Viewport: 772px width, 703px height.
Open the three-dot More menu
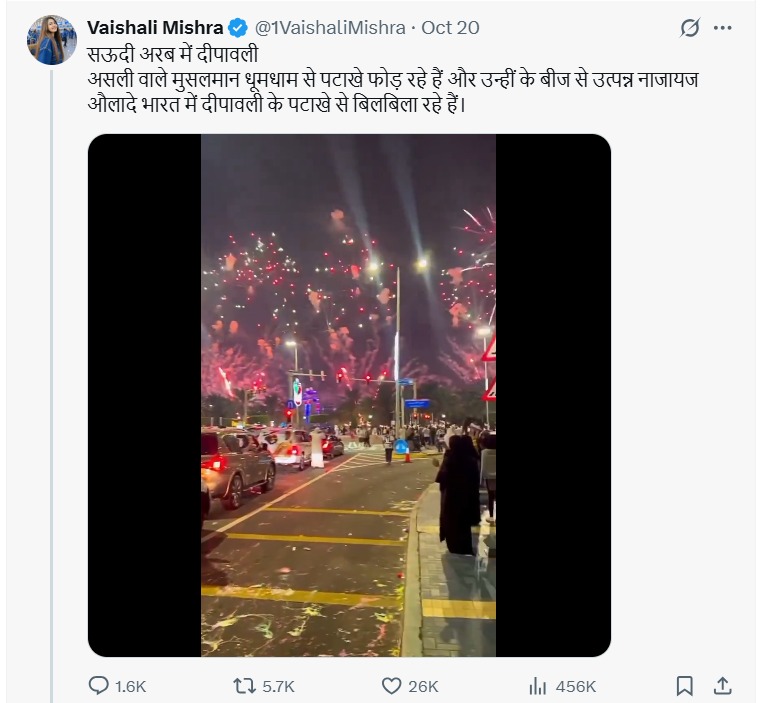coord(723,28)
